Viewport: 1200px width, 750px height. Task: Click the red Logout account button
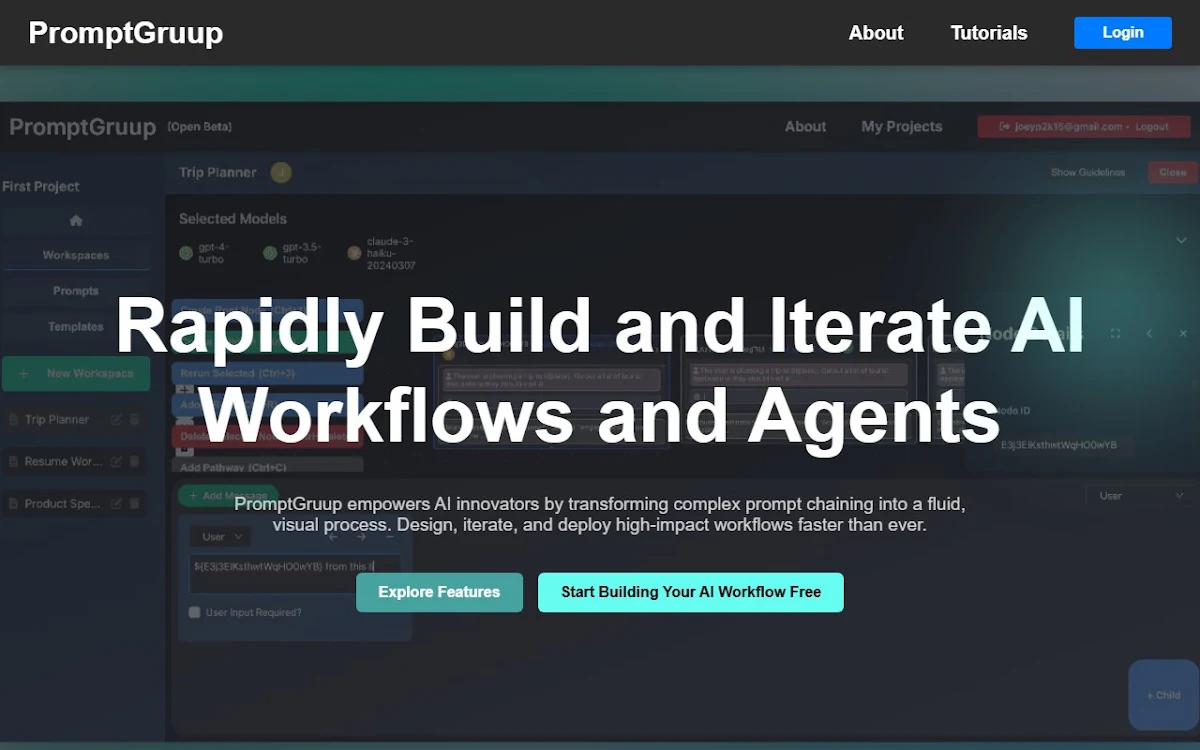[x=1083, y=127]
